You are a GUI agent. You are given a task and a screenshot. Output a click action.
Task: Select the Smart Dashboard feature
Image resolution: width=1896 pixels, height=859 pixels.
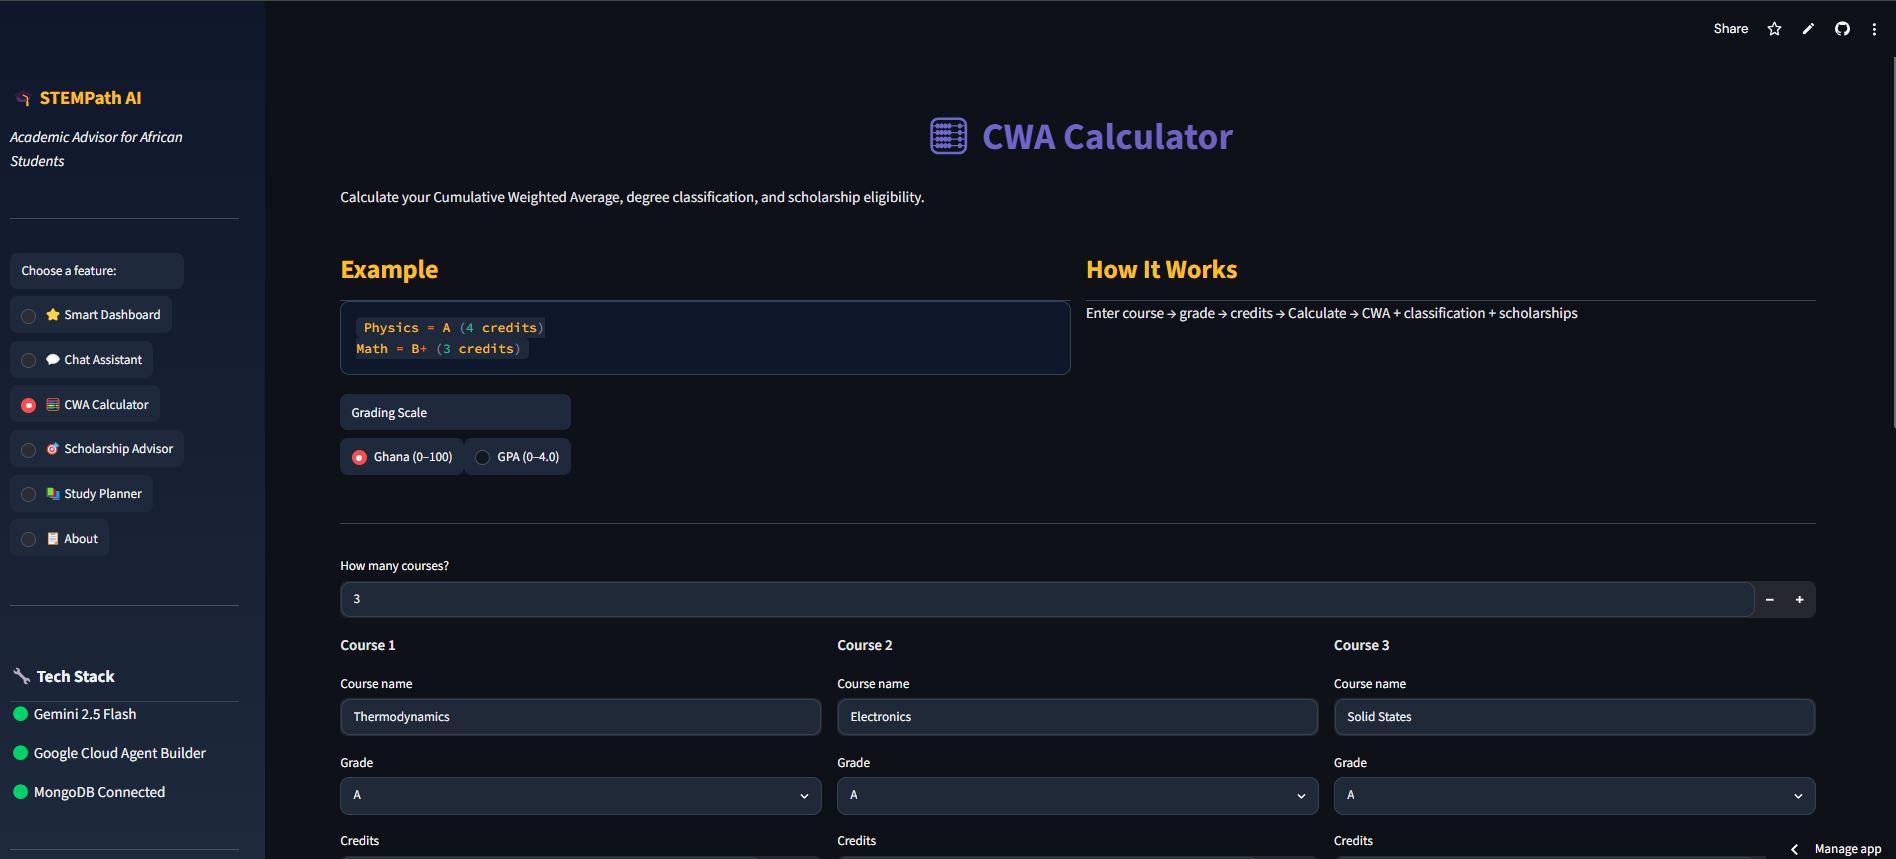[91, 315]
